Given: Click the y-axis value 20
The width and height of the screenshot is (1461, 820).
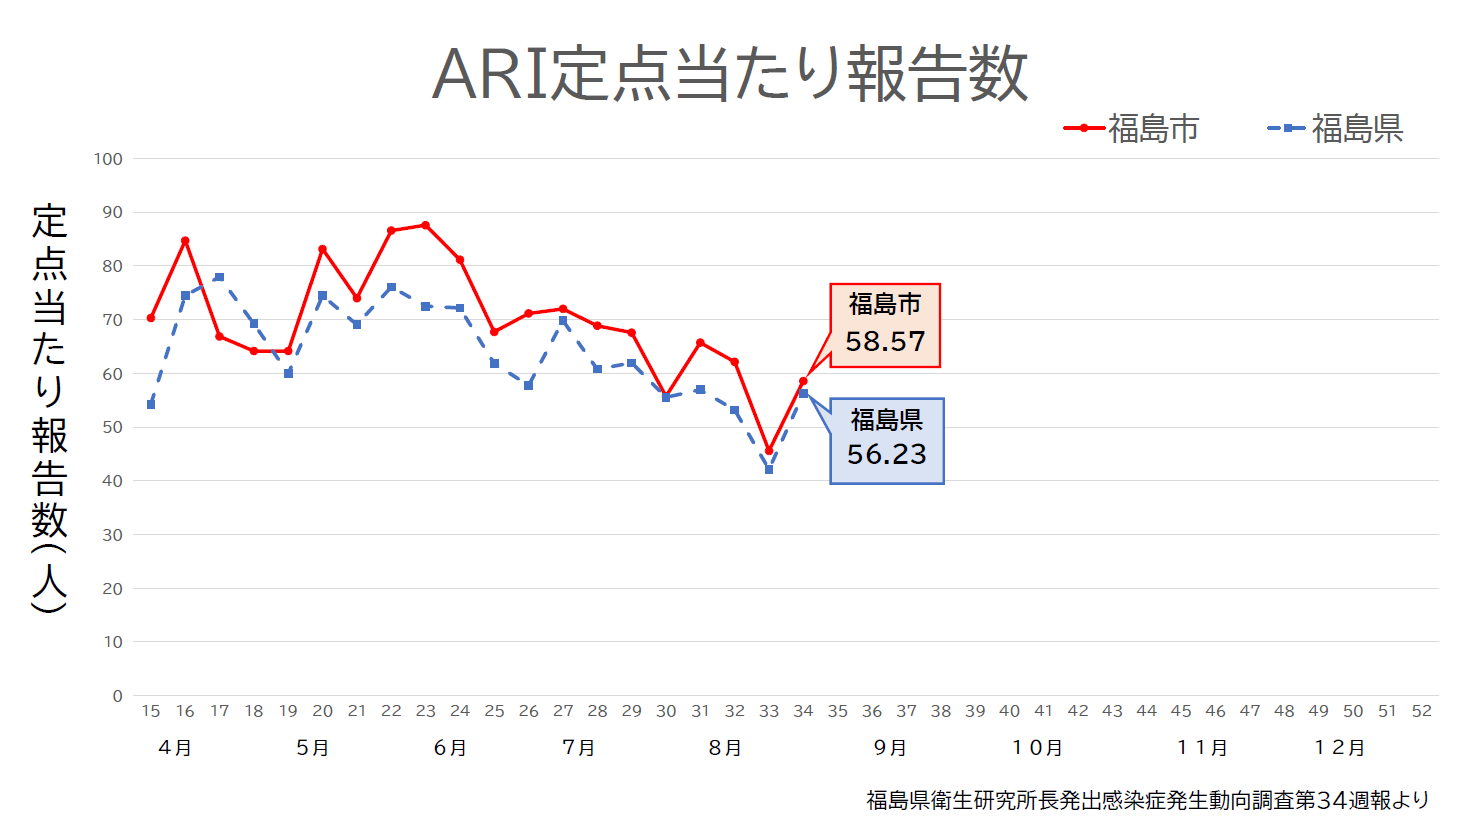Looking at the screenshot, I should point(112,589).
